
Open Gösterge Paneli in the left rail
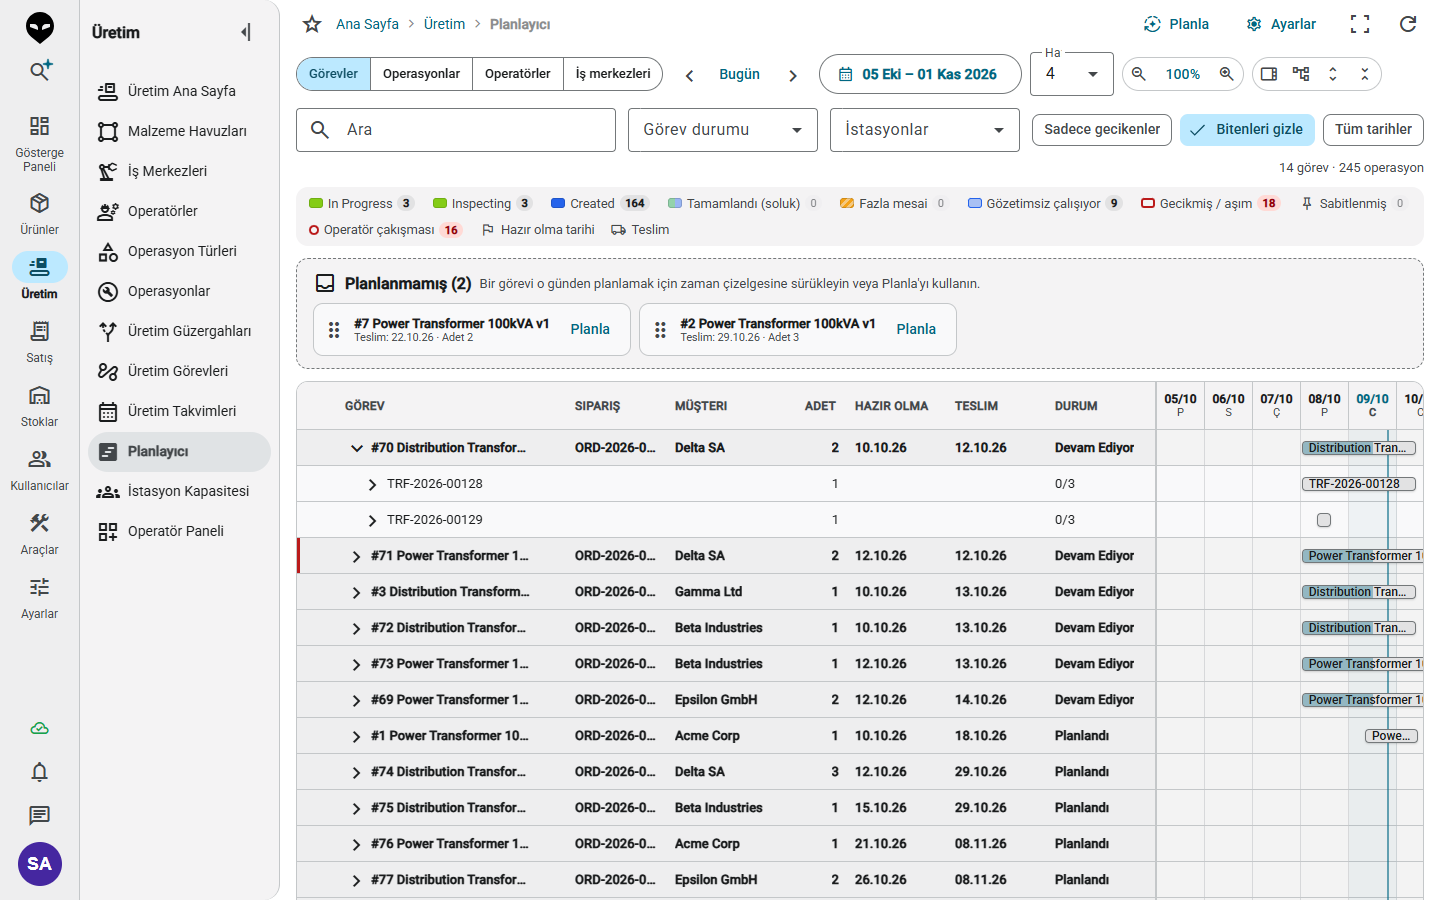tap(40, 143)
